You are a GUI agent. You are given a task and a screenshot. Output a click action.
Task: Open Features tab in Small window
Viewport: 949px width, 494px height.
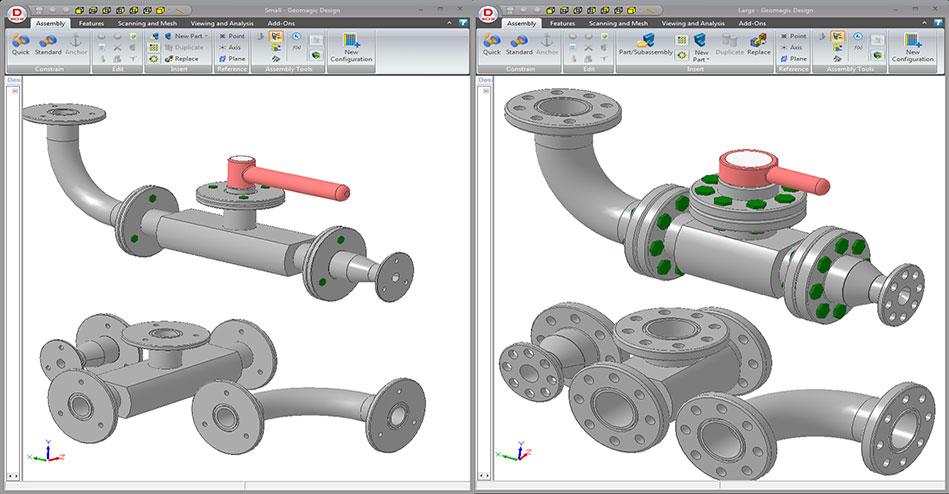(x=91, y=22)
